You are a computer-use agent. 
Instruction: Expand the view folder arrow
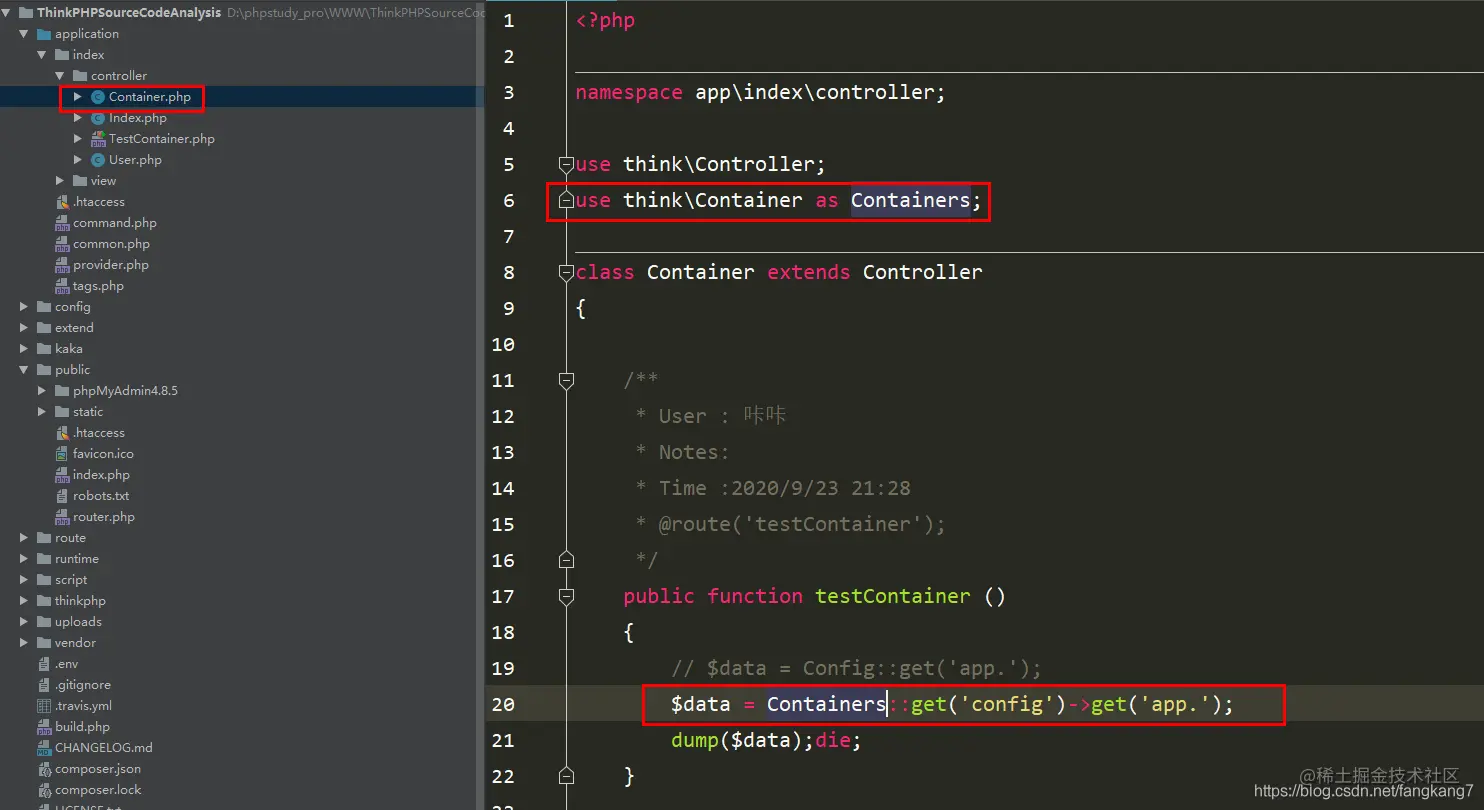click(x=60, y=181)
